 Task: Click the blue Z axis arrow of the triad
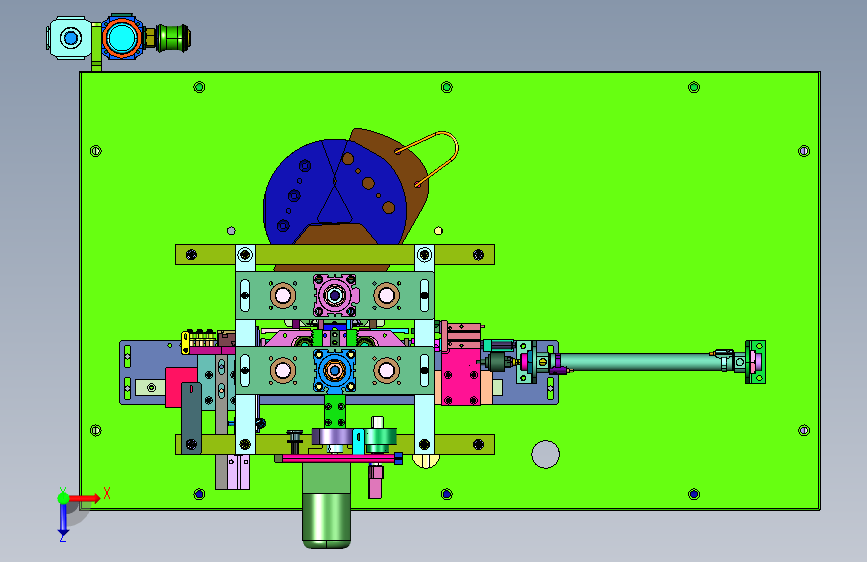click(63, 518)
